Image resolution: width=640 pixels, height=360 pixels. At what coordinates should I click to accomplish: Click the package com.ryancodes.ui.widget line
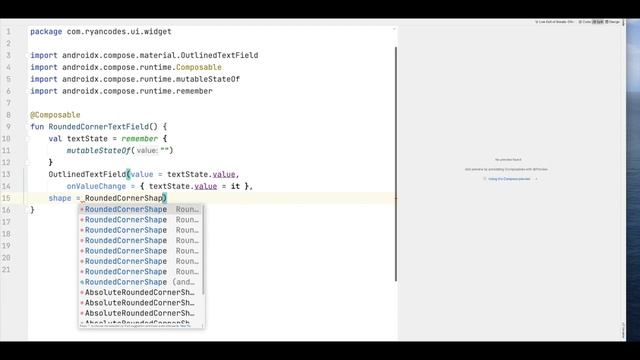click(101, 32)
